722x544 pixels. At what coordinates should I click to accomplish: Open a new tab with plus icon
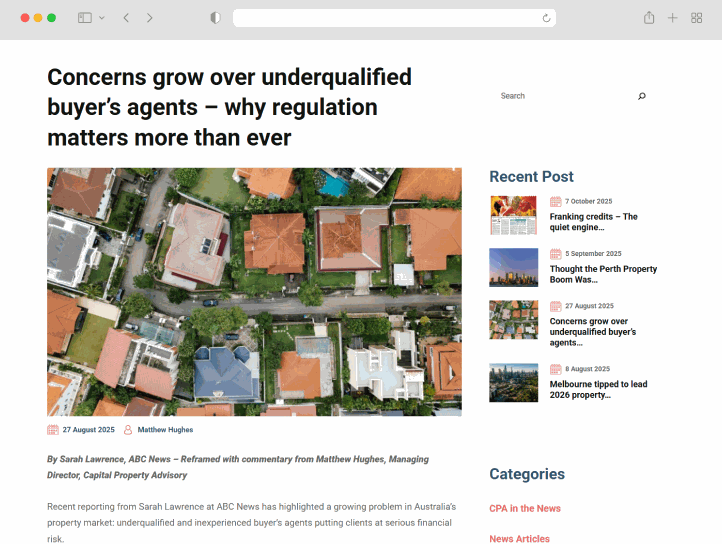(x=673, y=18)
